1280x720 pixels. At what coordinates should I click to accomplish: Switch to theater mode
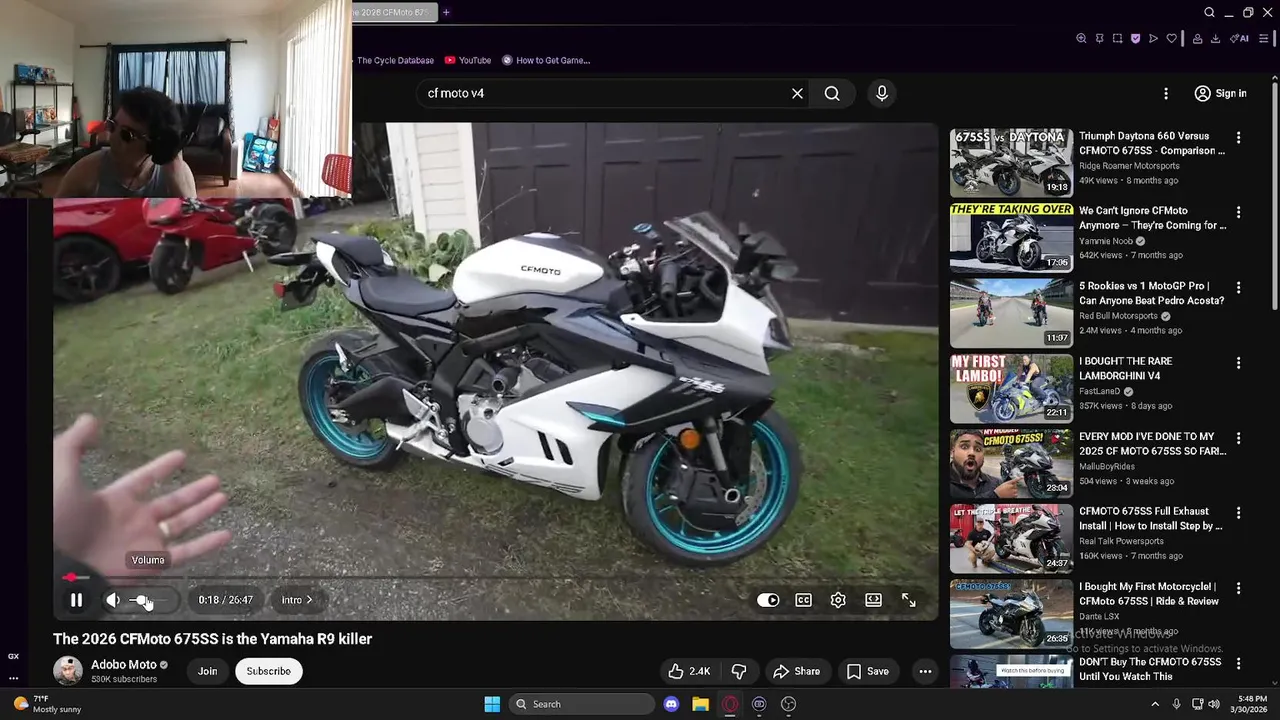click(x=873, y=600)
